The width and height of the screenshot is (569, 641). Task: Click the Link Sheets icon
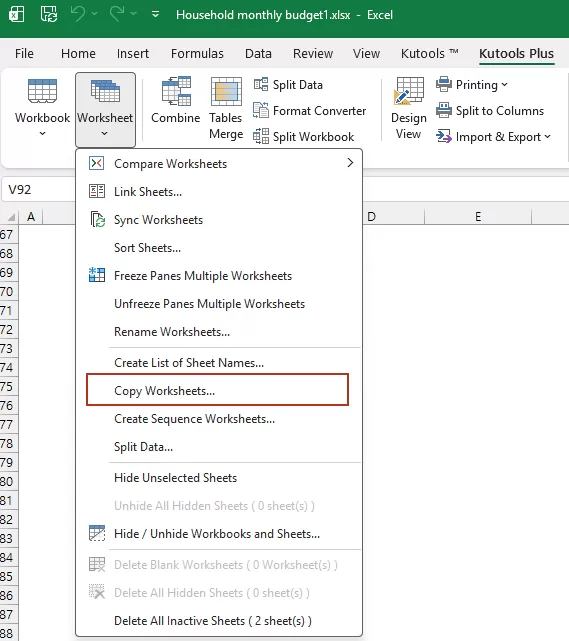(x=97, y=191)
